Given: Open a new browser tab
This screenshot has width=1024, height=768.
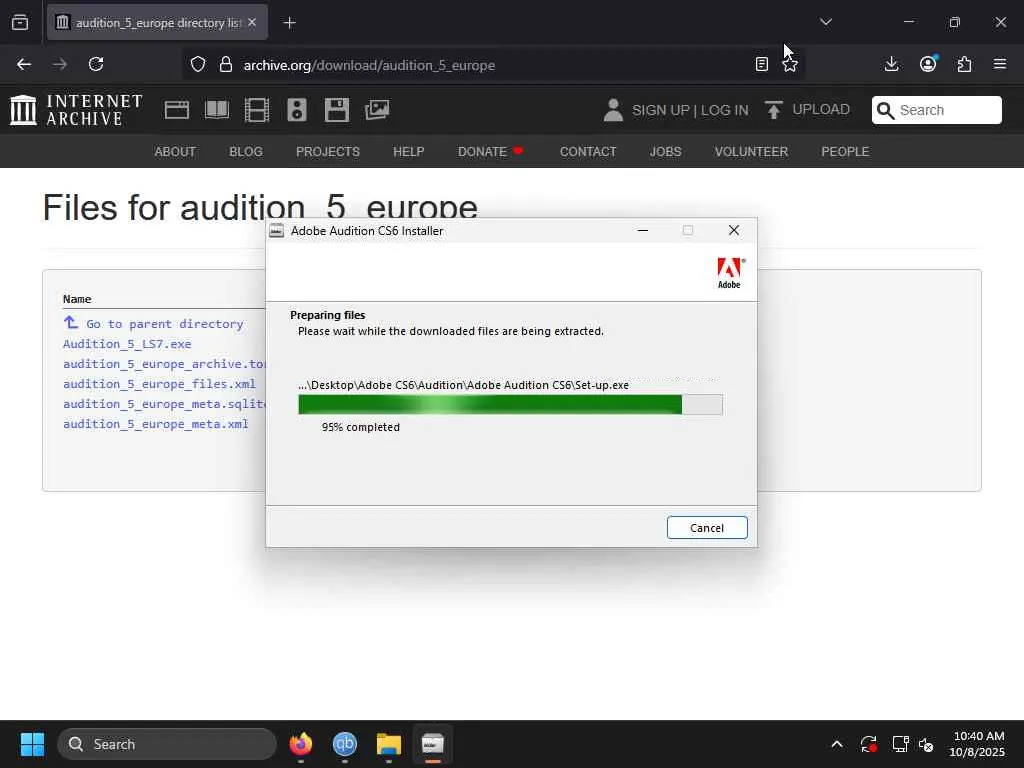Looking at the screenshot, I should pyautogui.click(x=289, y=23).
